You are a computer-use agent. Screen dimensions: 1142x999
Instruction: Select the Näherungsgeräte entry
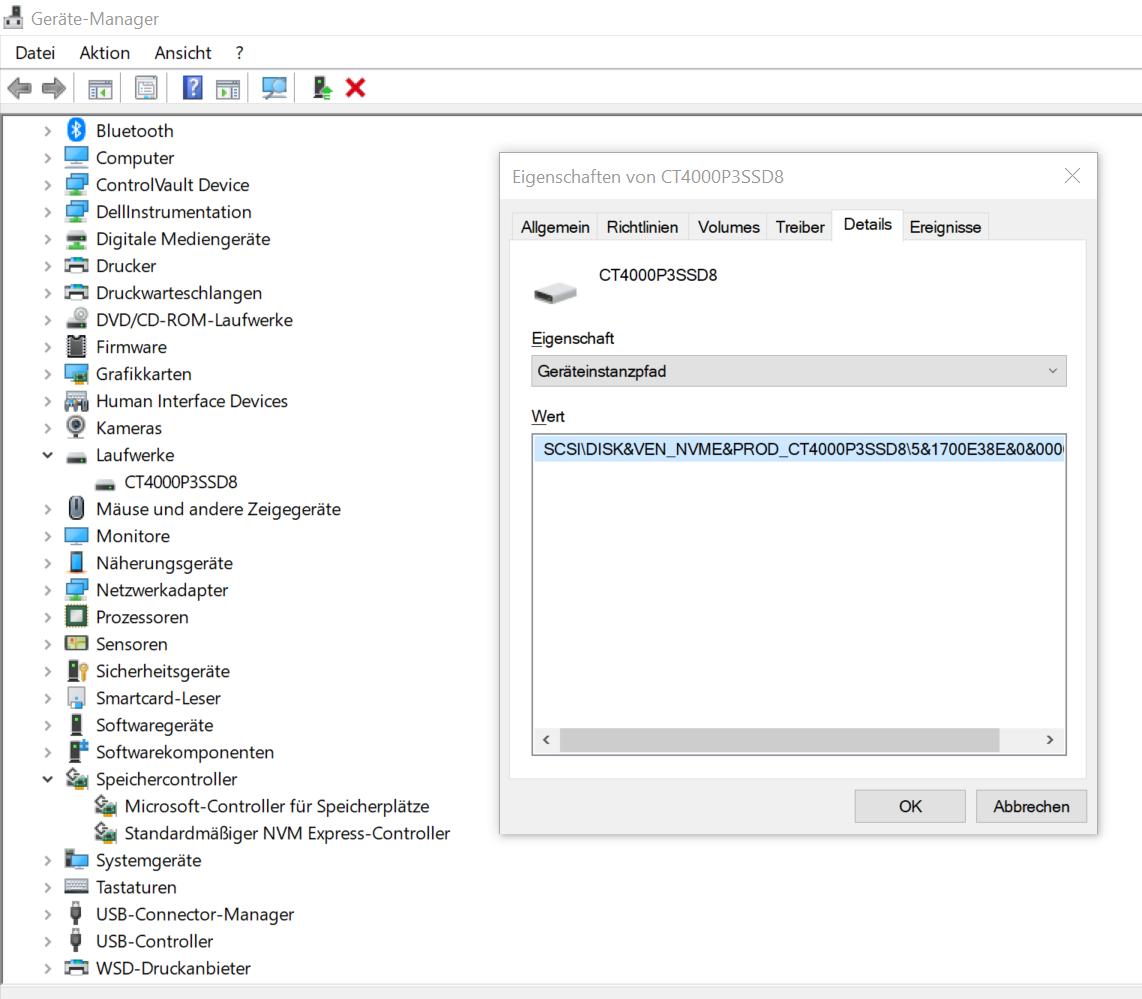[x=164, y=563]
